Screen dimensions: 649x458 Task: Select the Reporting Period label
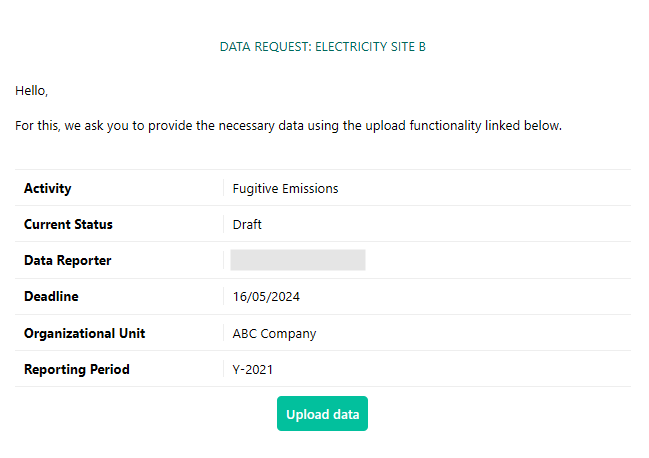pyautogui.click(x=77, y=369)
